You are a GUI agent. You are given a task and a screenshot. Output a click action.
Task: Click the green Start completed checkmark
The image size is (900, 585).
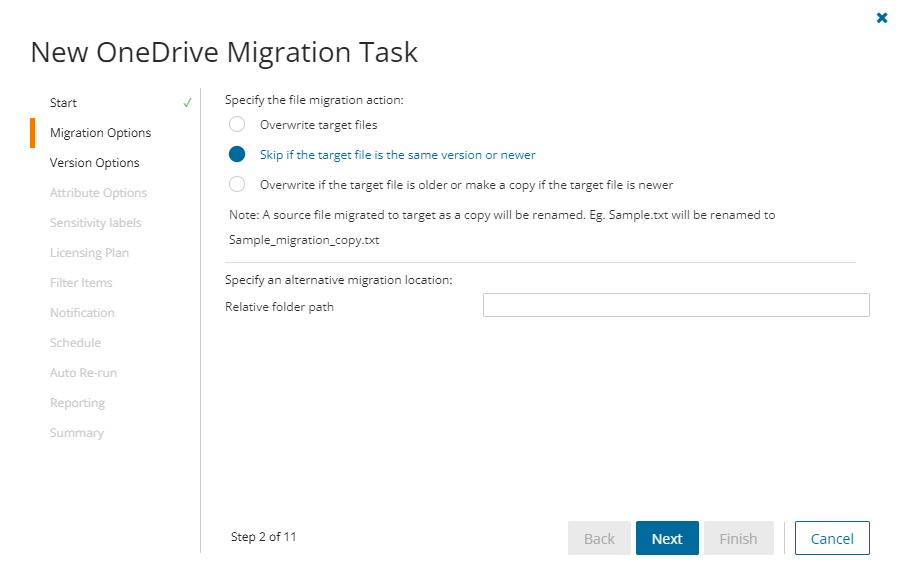[x=187, y=103]
